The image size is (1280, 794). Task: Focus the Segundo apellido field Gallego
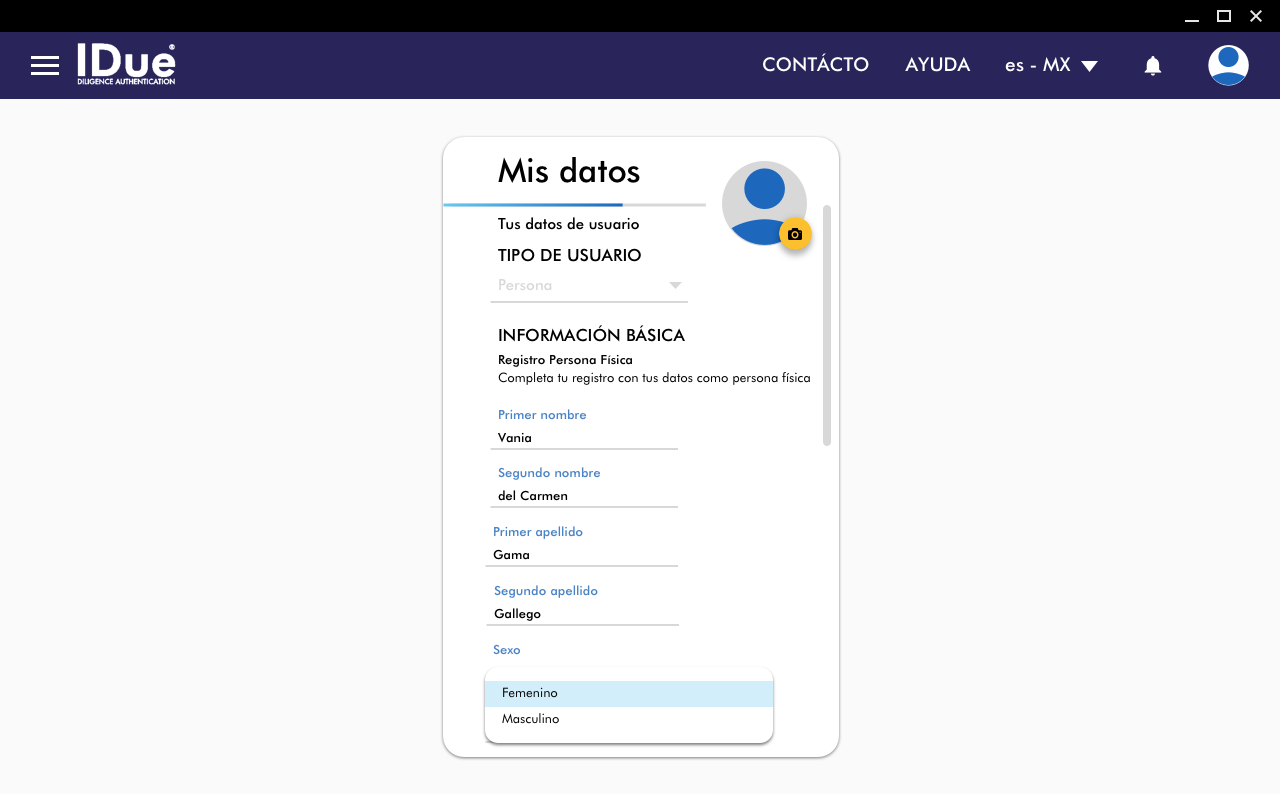point(582,614)
